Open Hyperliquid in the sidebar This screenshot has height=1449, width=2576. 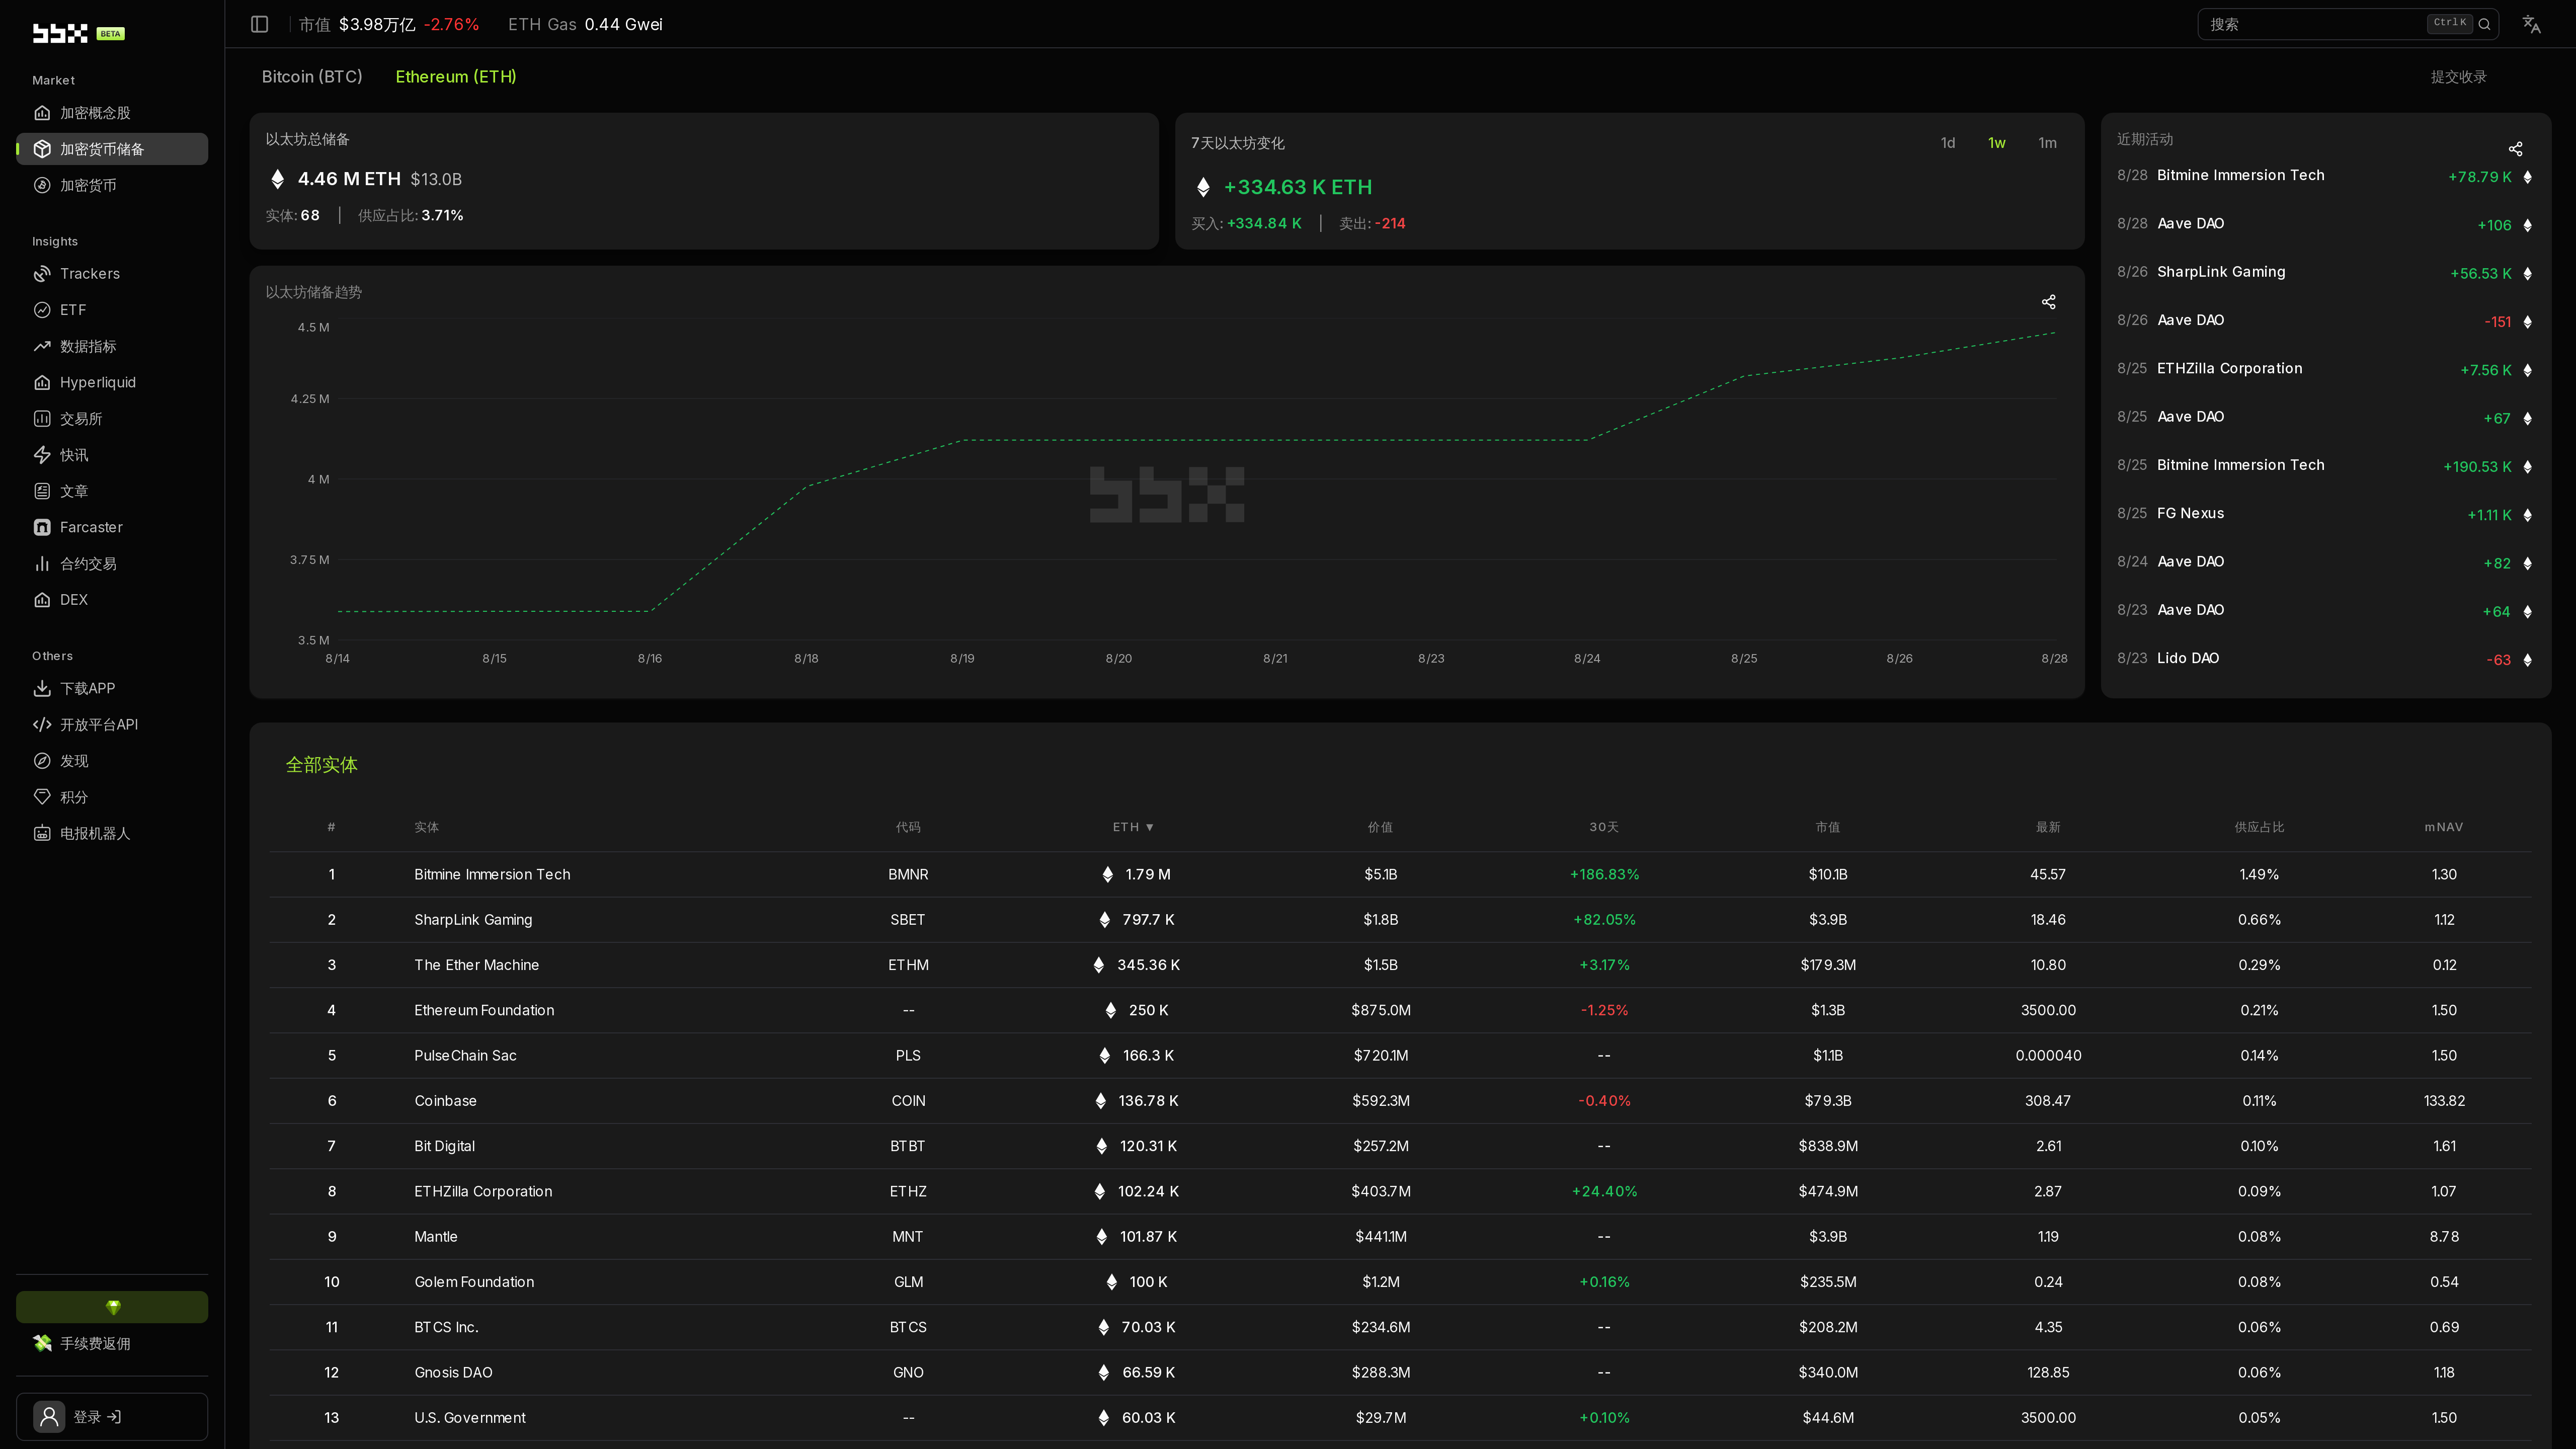[x=112, y=382]
